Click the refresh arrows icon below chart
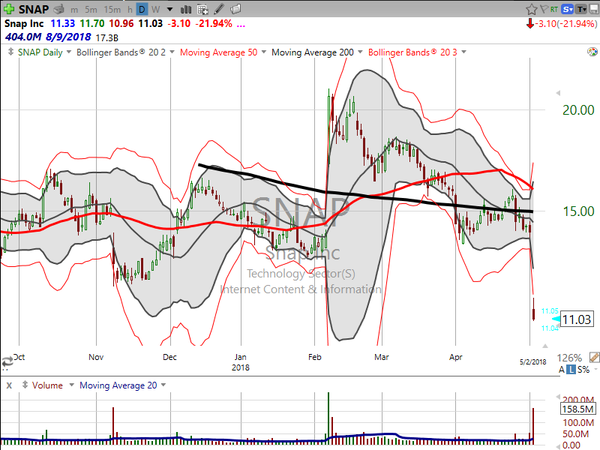 pos(7,361)
